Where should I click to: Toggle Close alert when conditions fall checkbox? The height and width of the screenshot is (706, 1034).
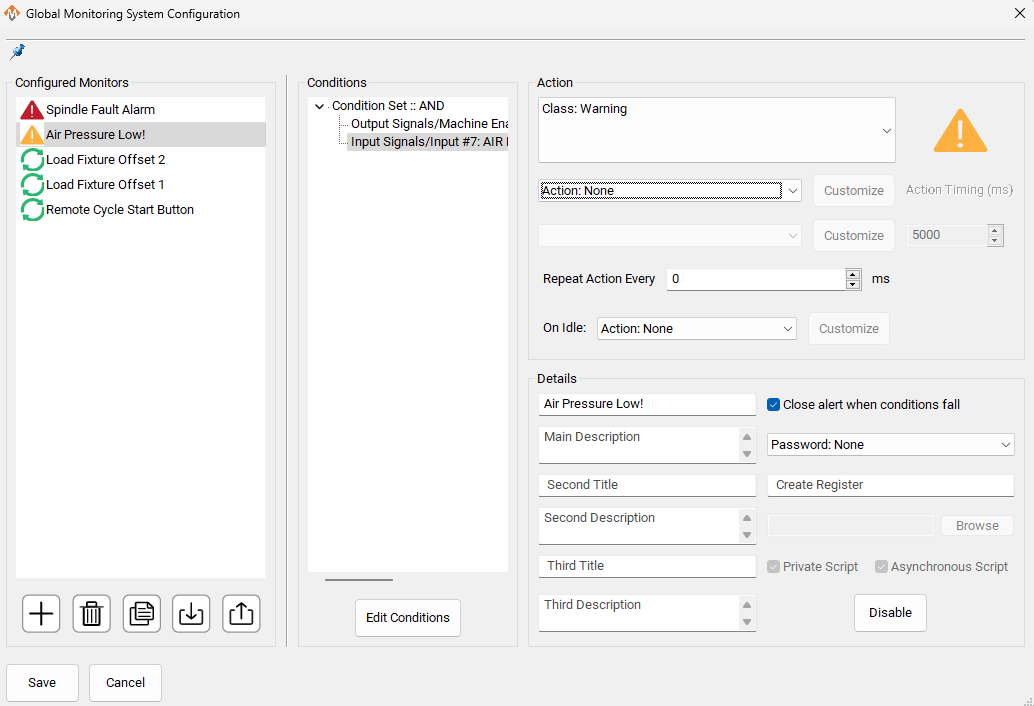773,405
